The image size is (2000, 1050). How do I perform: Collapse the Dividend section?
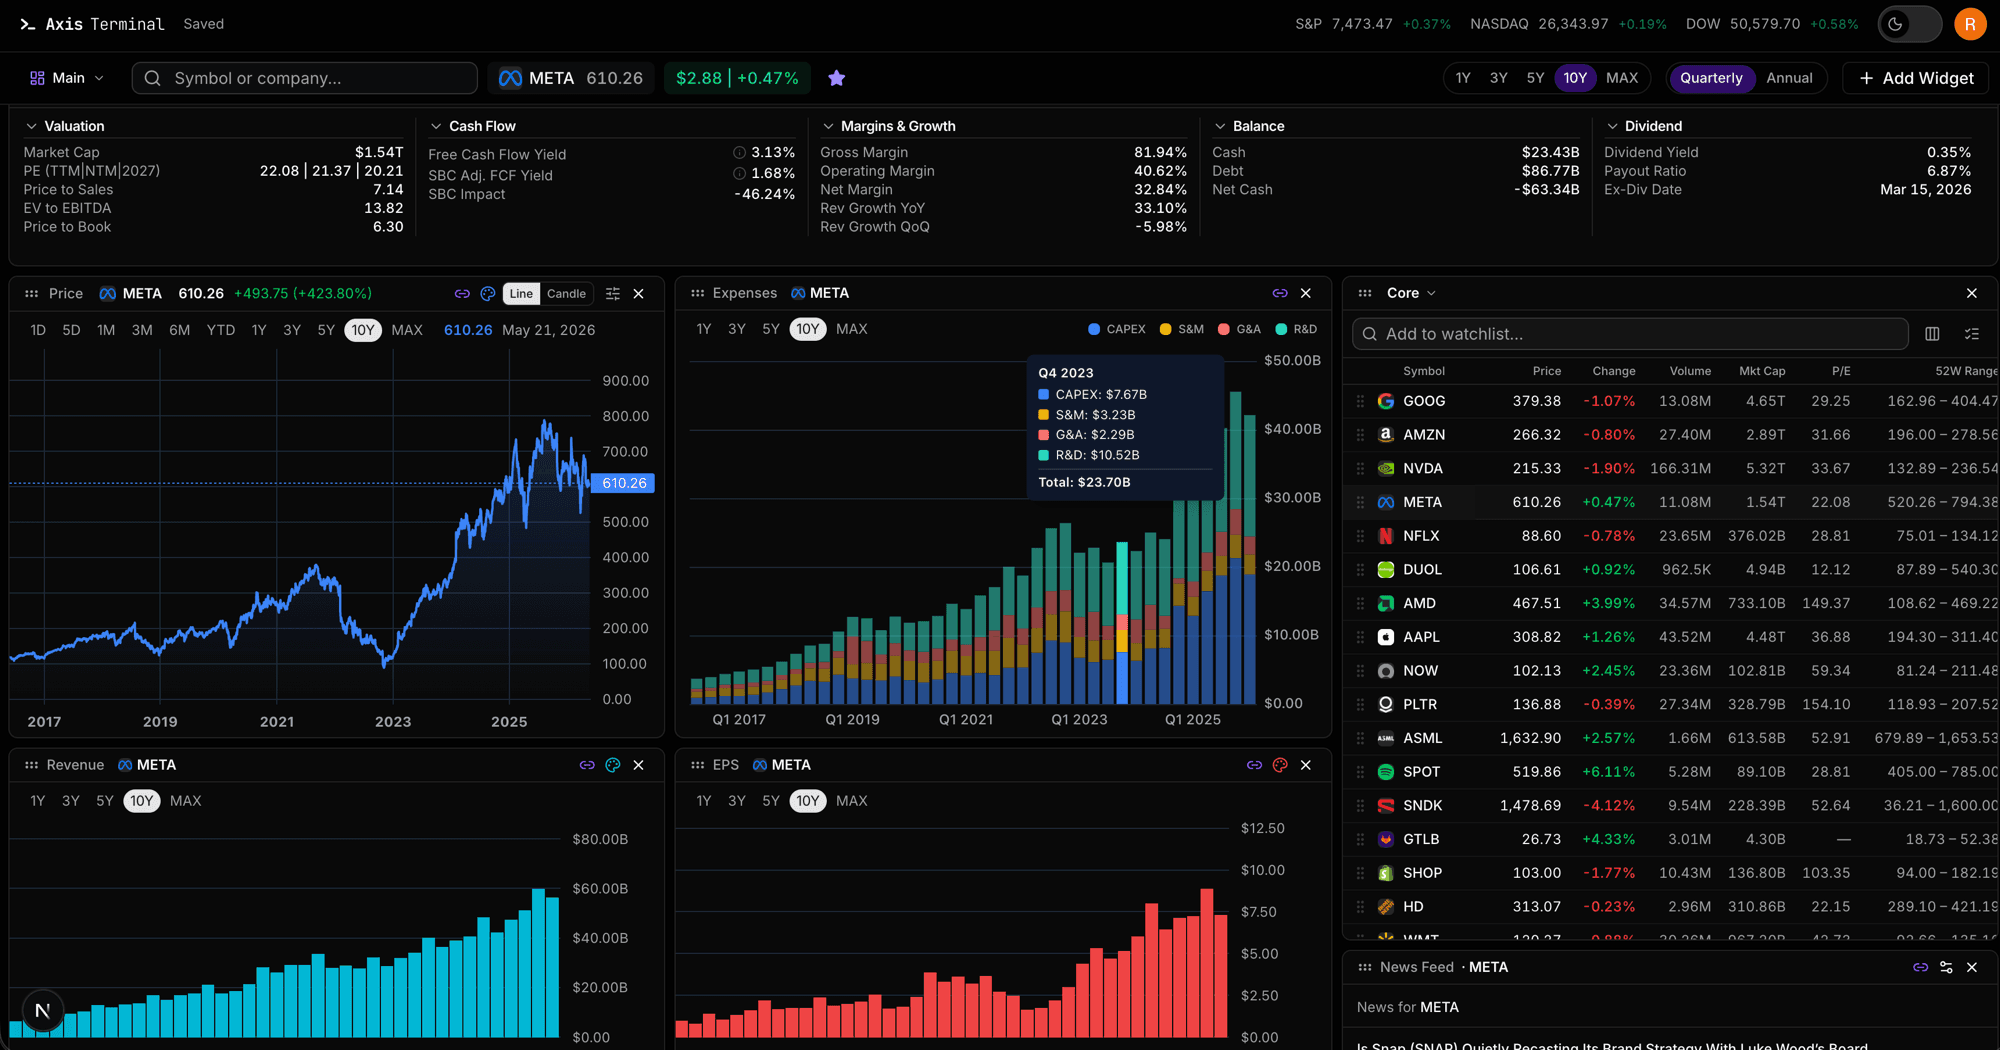point(1643,126)
